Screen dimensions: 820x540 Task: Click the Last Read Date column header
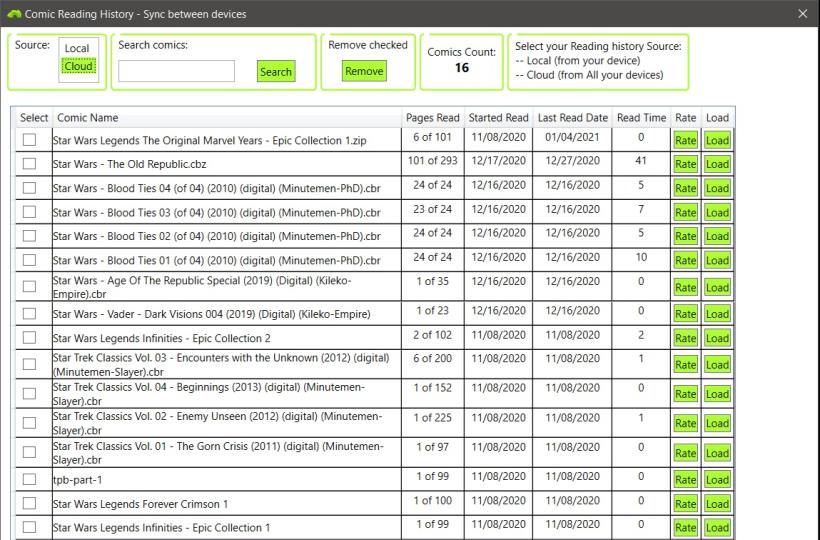click(x=573, y=118)
